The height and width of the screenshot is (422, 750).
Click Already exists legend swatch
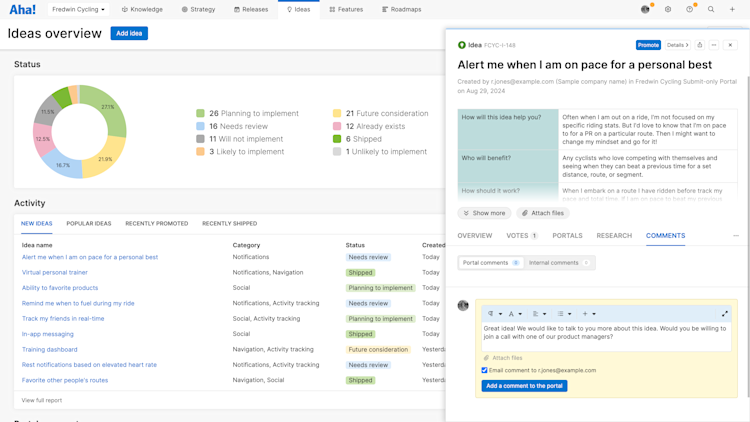[x=337, y=126]
